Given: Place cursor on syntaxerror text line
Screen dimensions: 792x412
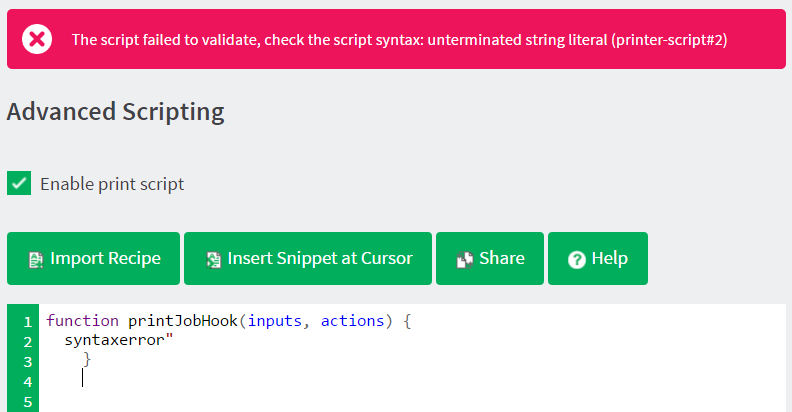Looking at the screenshot, I should pyautogui.click(x=119, y=340).
